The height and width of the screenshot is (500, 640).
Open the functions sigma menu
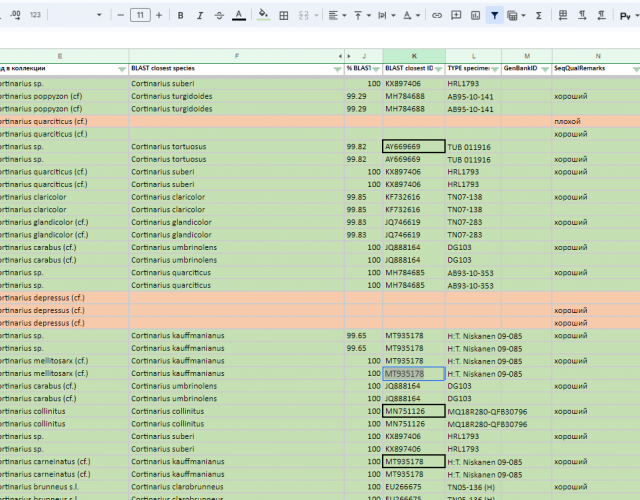click(539, 16)
